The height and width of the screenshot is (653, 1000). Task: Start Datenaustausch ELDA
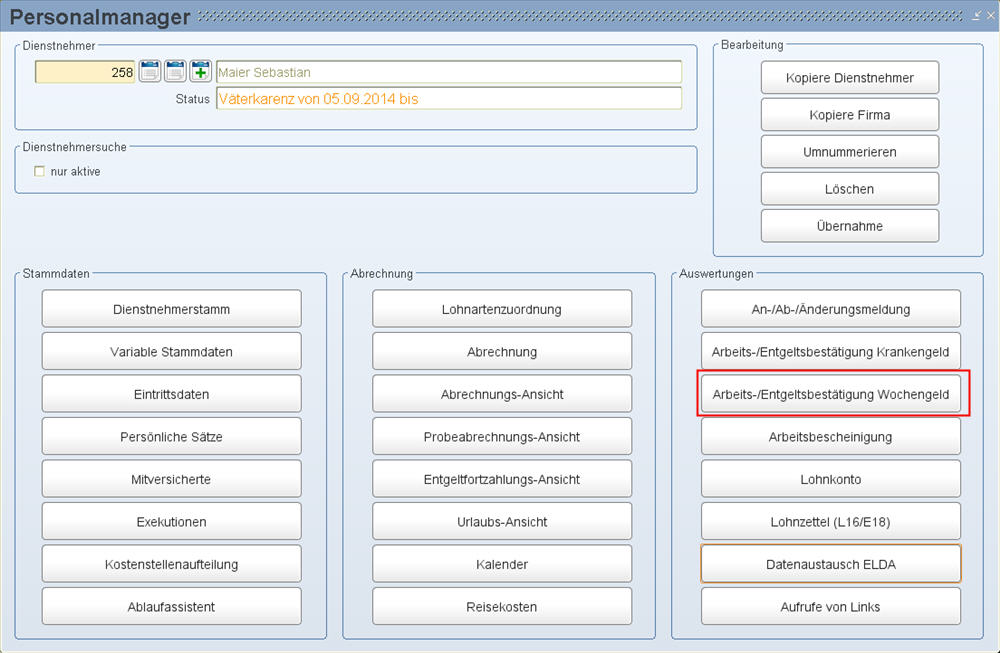(x=831, y=564)
